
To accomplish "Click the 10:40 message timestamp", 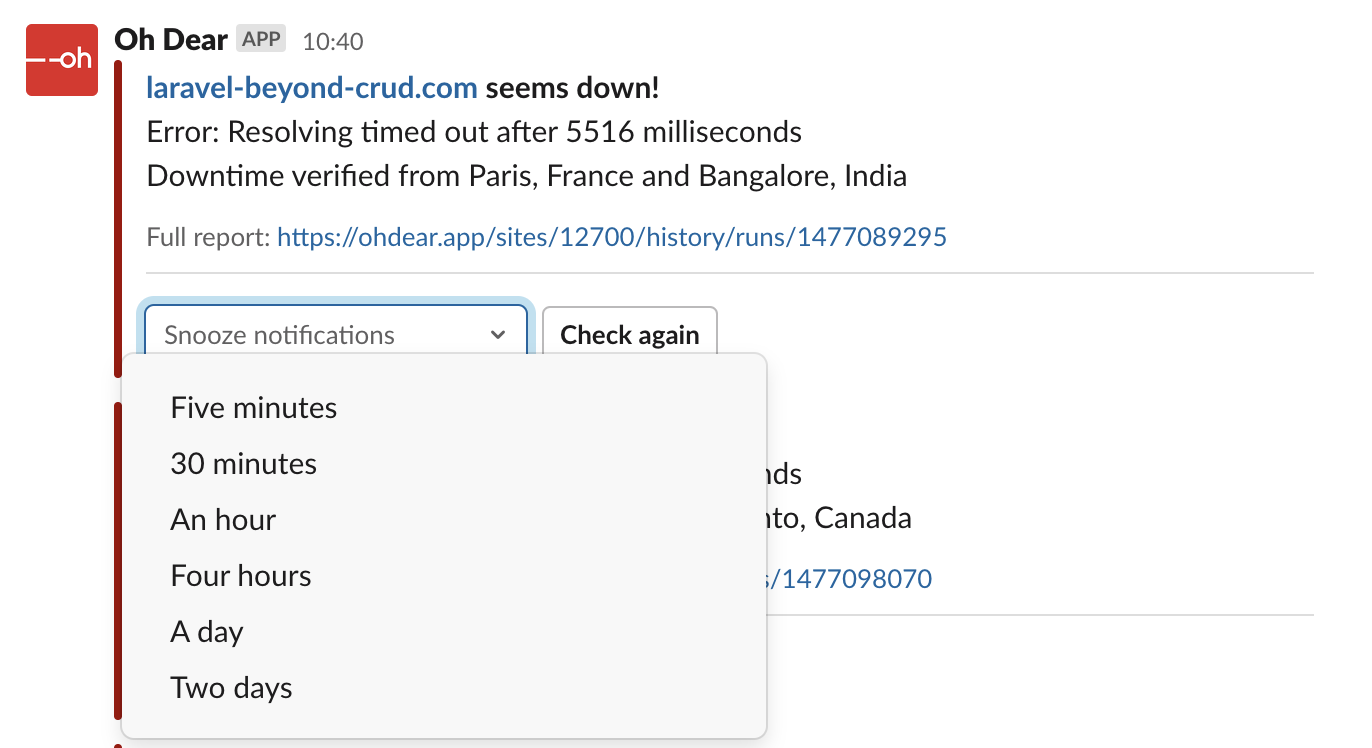I will pyautogui.click(x=333, y=41).
